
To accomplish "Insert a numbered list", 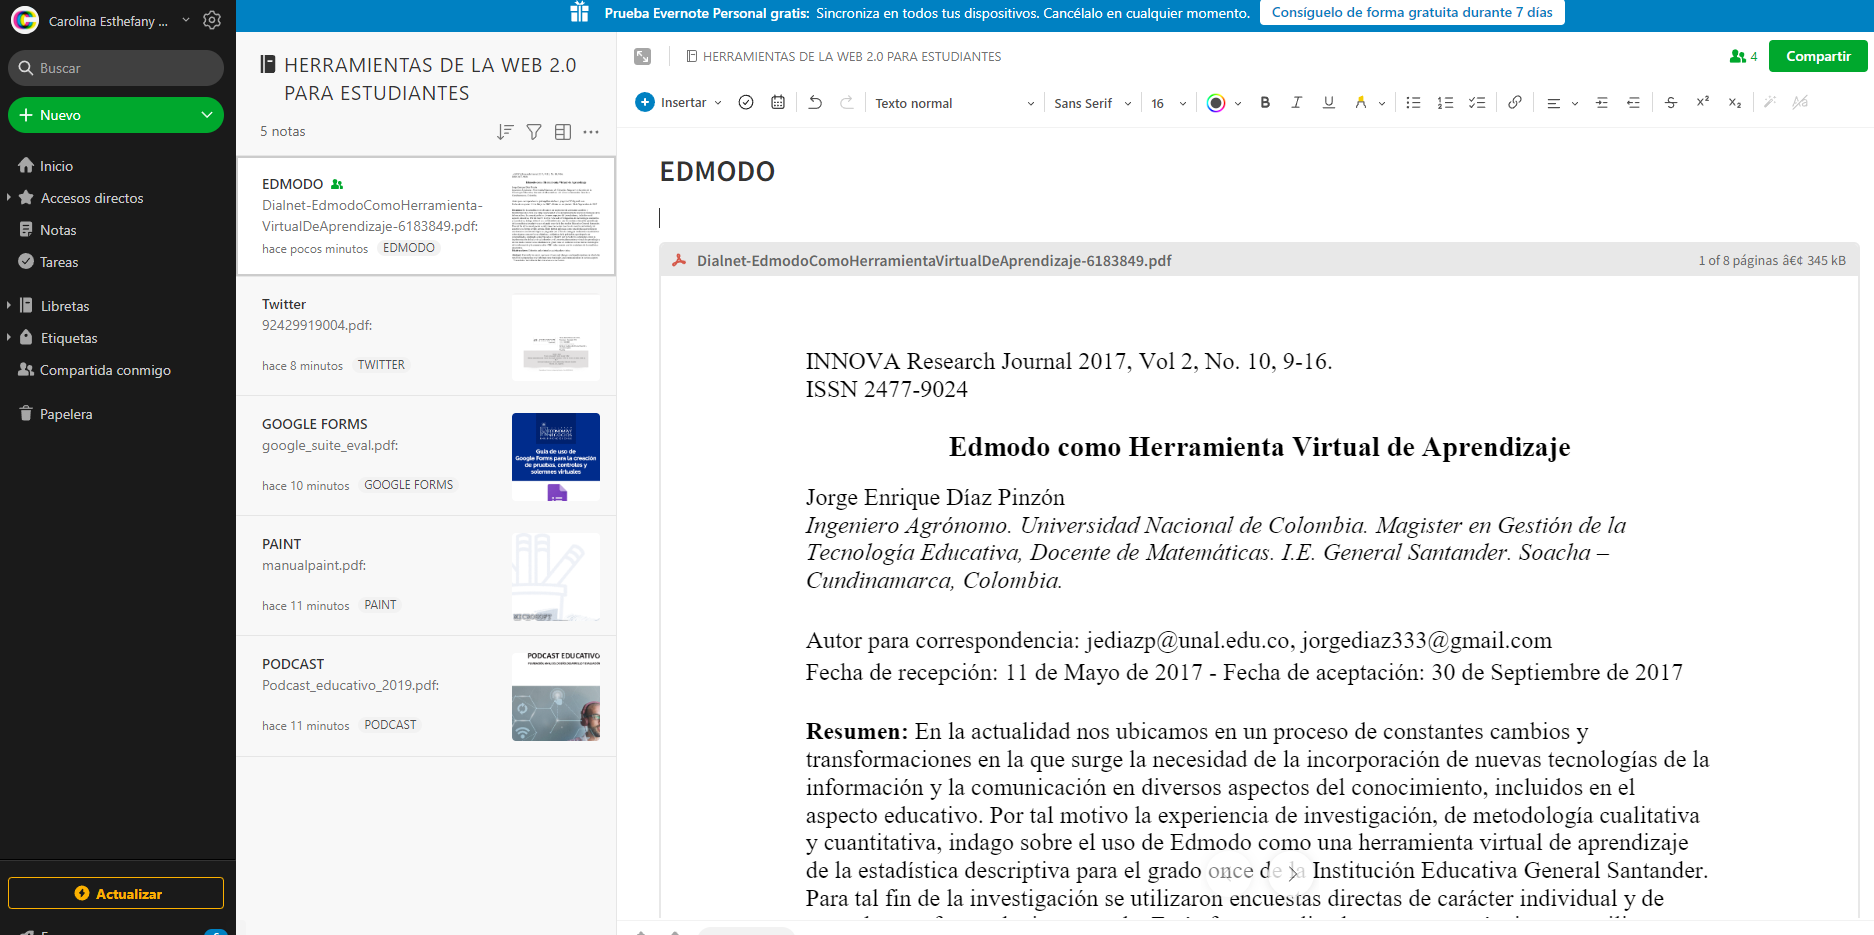I will (1445, 102).
